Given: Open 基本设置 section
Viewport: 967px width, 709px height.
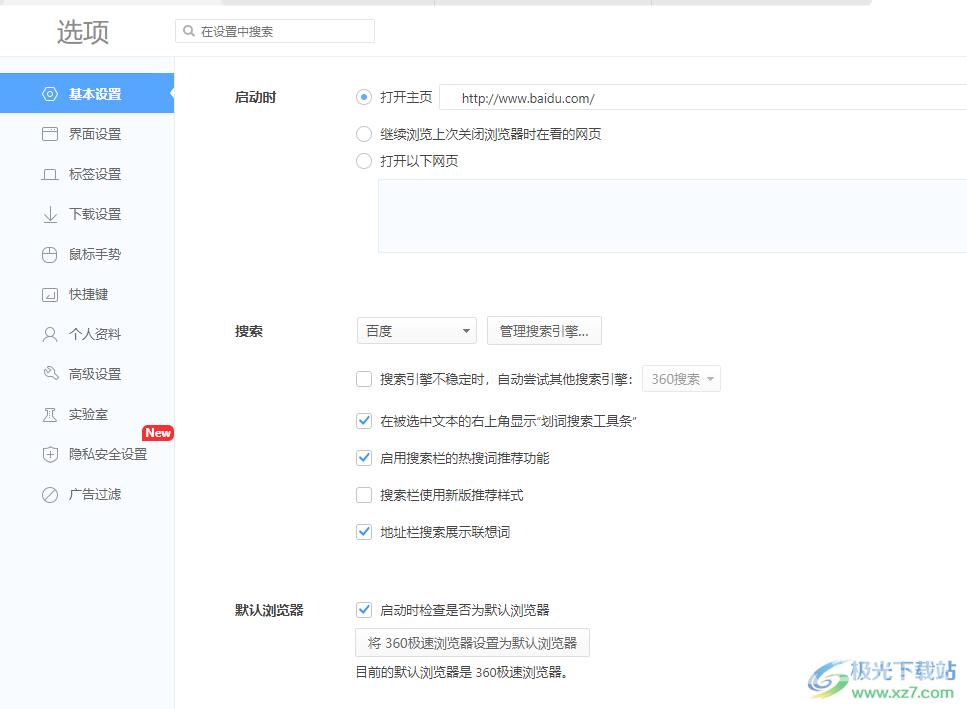Looking at the screenshot, I should (x=87, y=93).
